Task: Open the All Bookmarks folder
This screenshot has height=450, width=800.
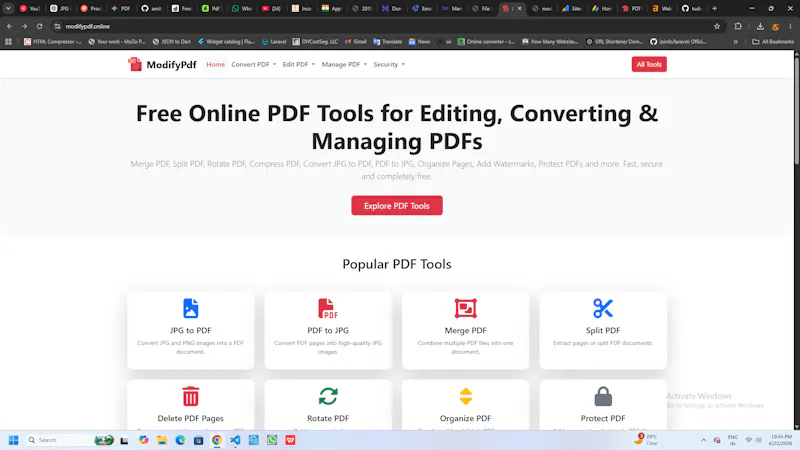Action: click(x=773, y=42)
